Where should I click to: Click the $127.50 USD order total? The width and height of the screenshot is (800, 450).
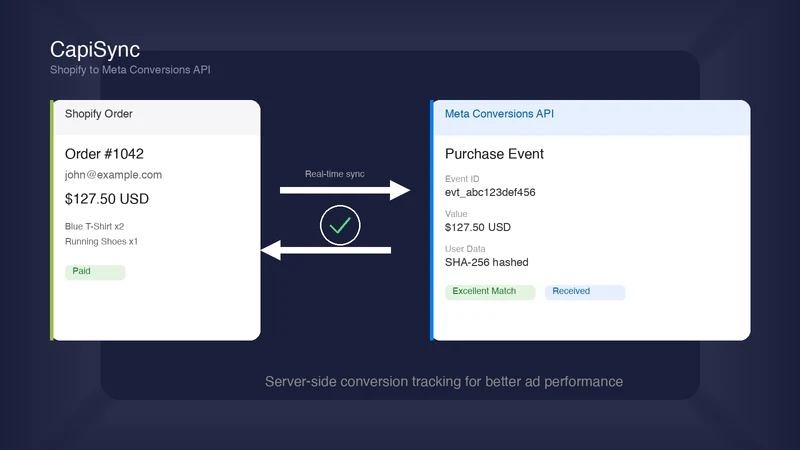pyautogui.click(x=107, y=199)
